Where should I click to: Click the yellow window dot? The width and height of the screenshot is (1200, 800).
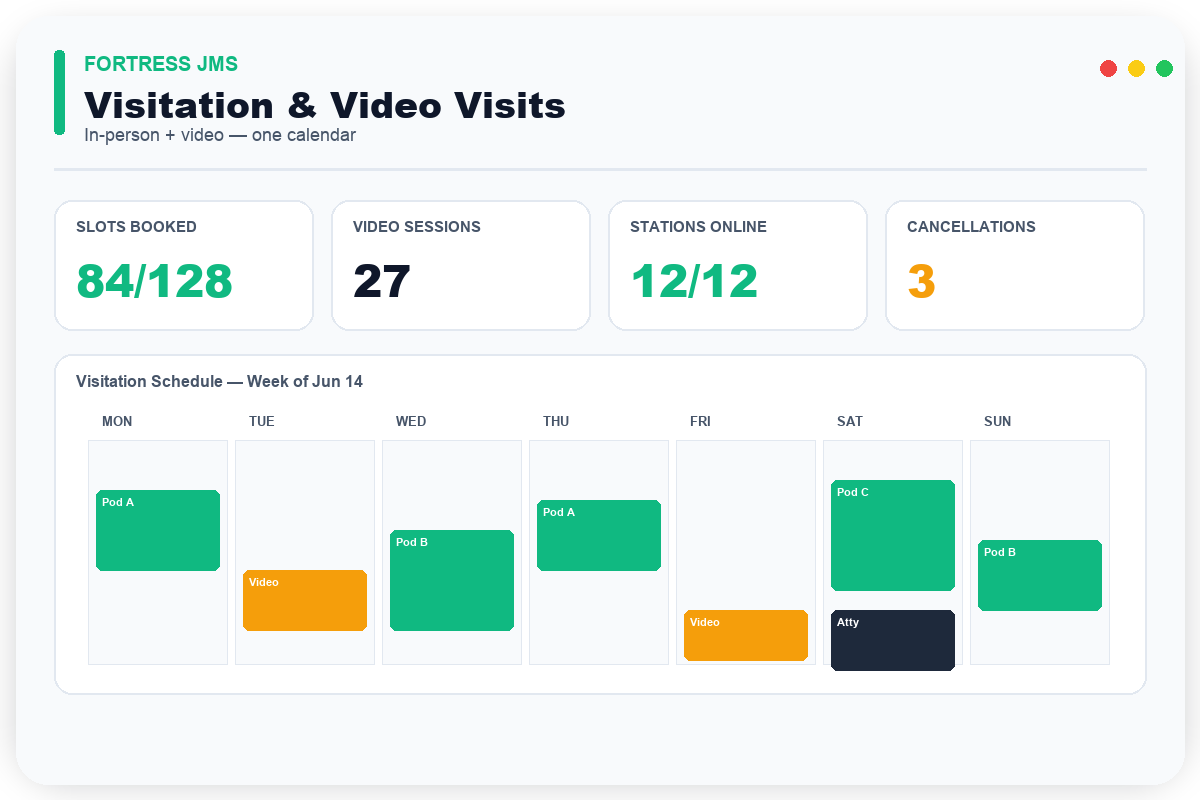click(1136, 68)
